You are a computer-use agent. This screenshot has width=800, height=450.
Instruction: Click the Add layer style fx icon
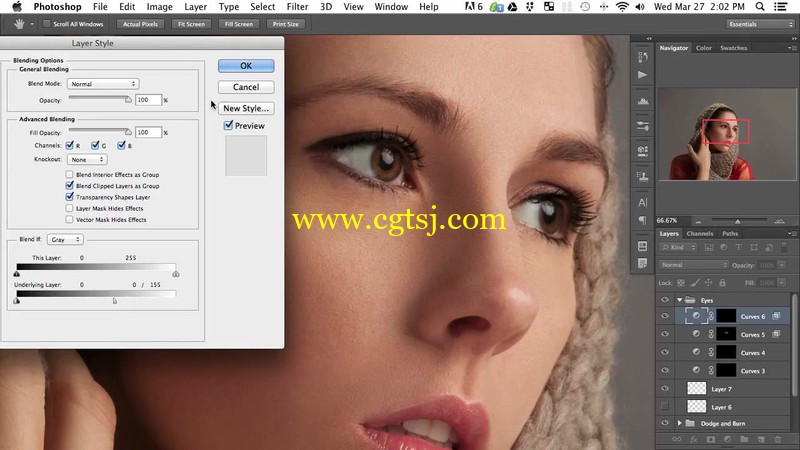pyautogui.click(x=693, y=439)
